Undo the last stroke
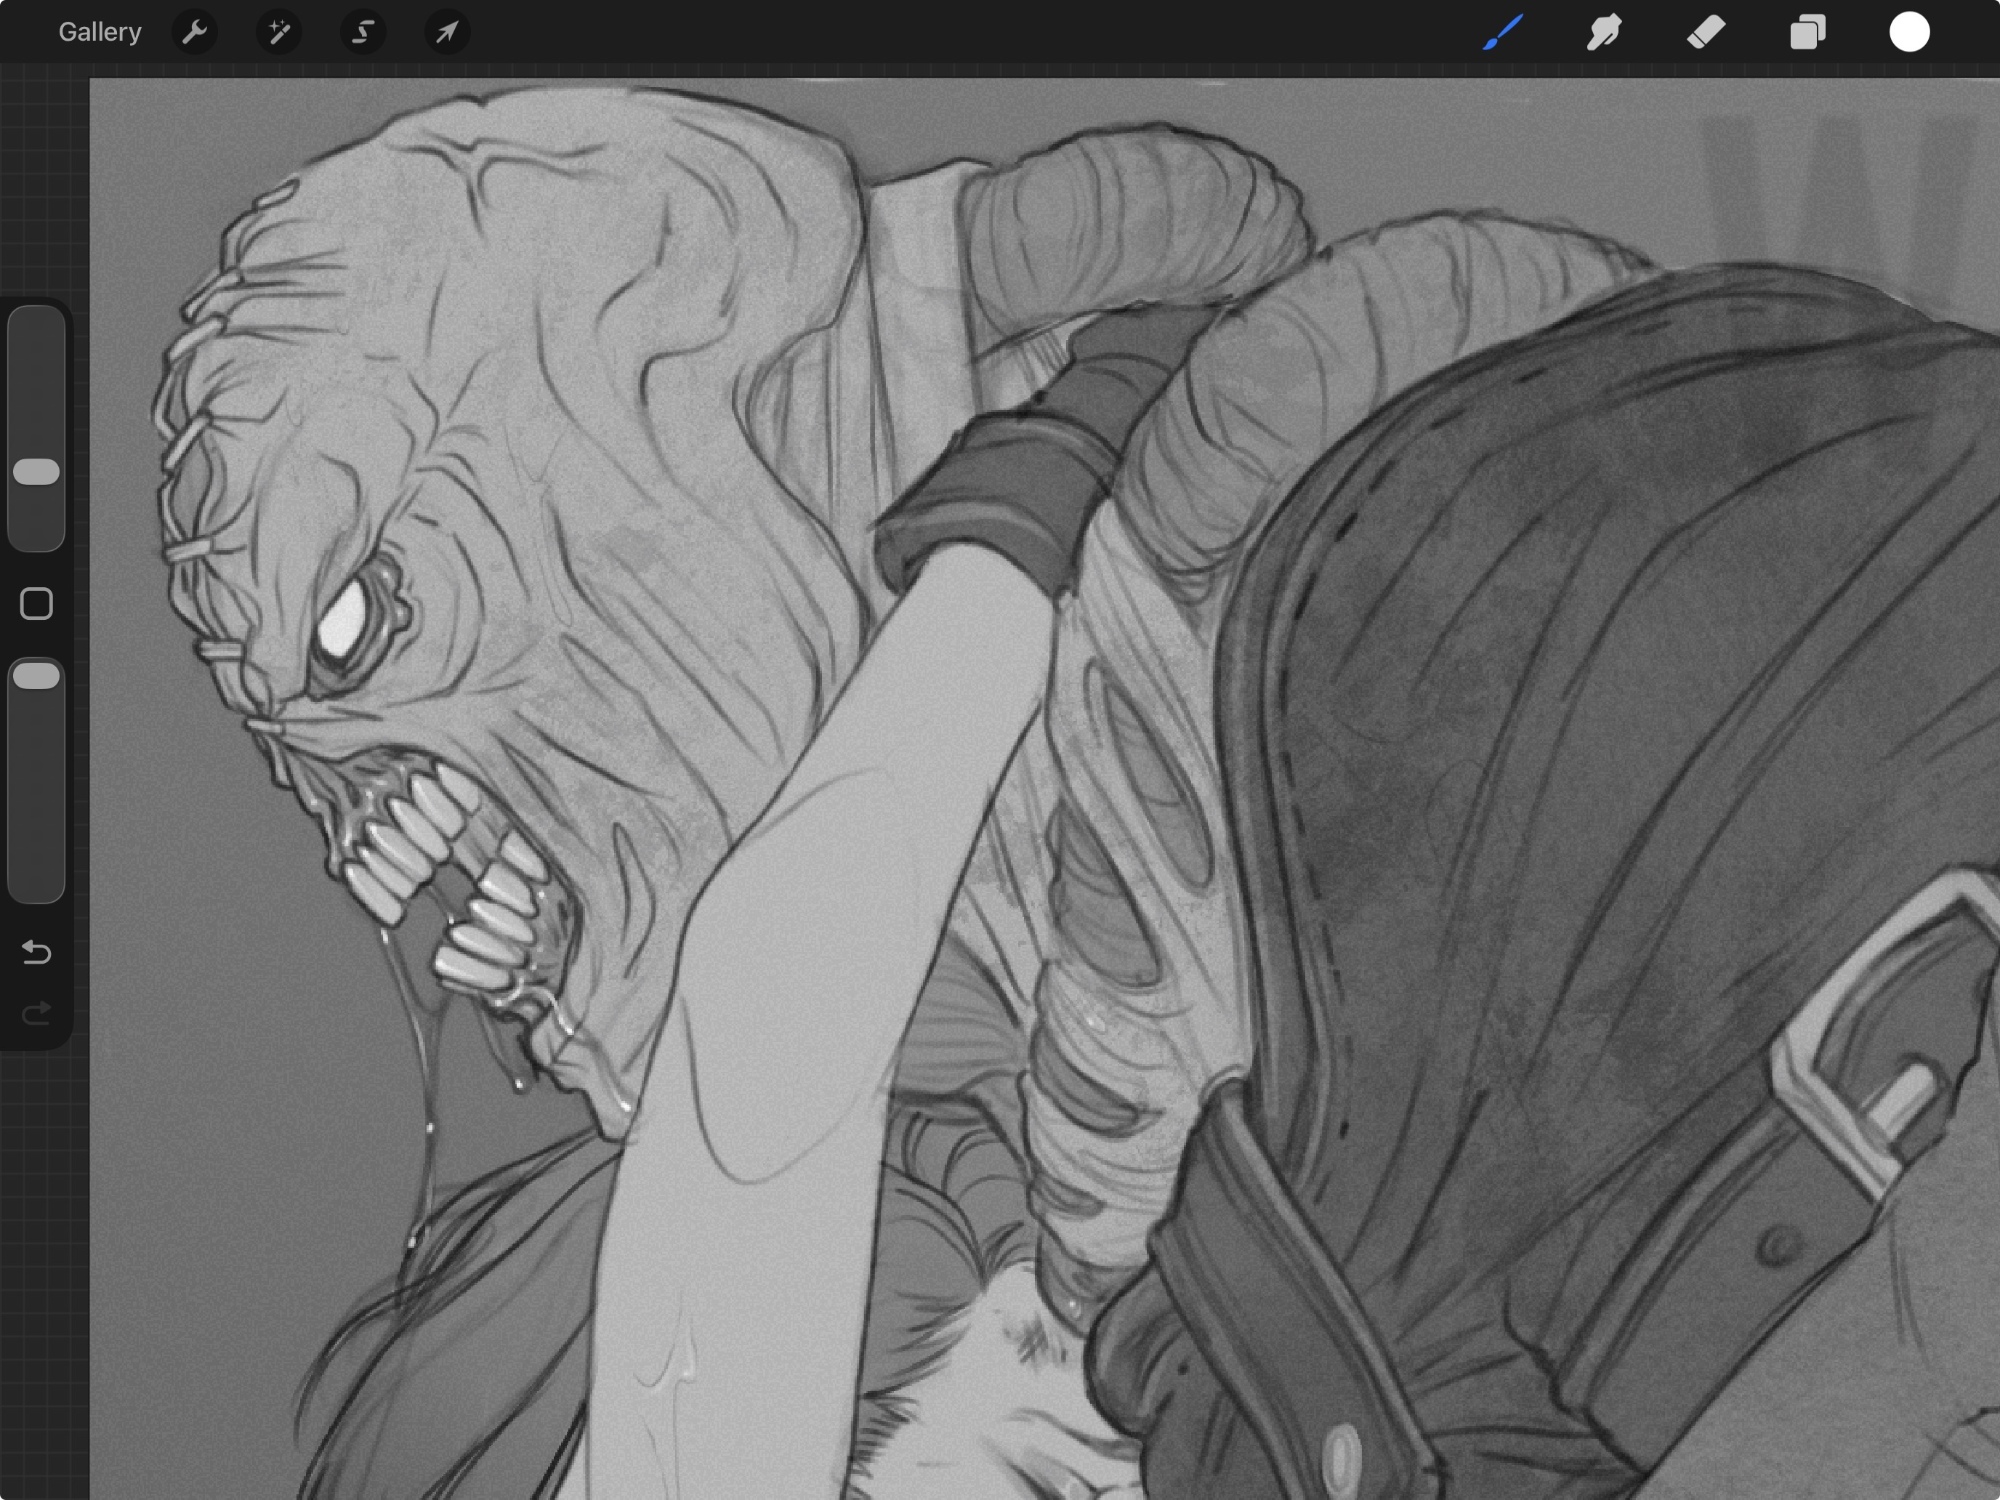 (37, 951)
